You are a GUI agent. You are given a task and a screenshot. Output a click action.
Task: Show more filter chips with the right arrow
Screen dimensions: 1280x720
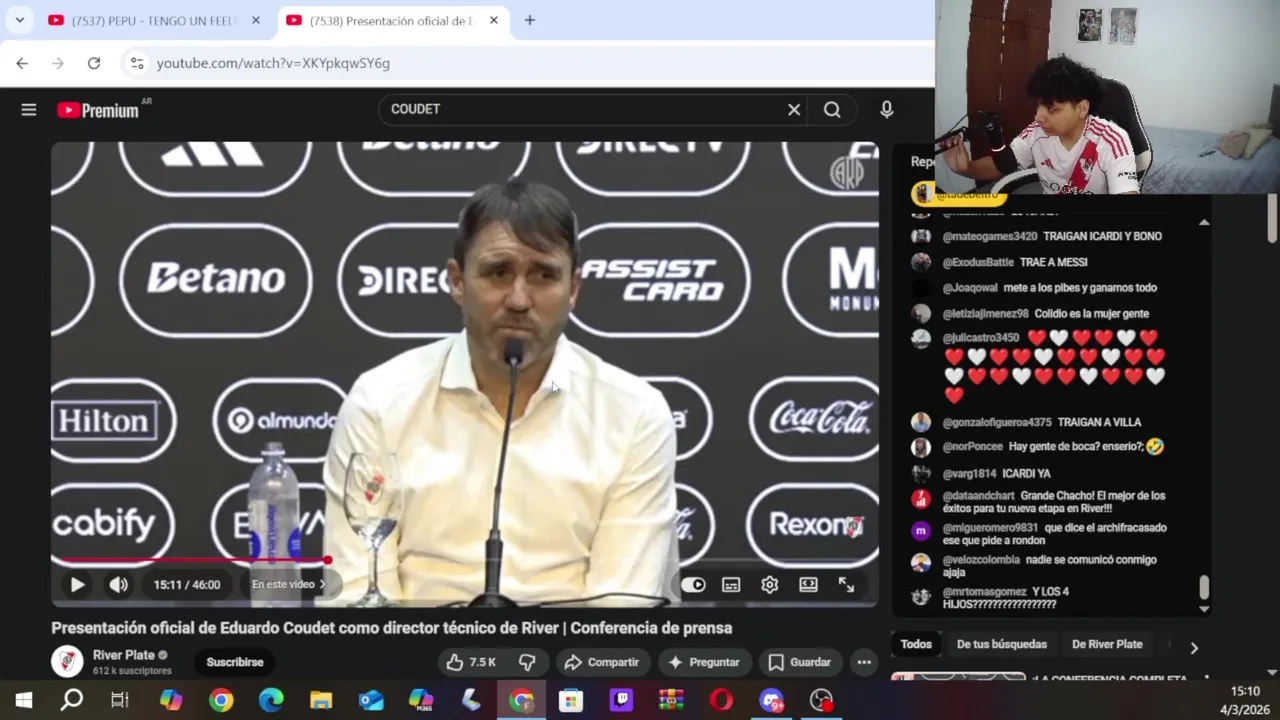coord(1194,648)
